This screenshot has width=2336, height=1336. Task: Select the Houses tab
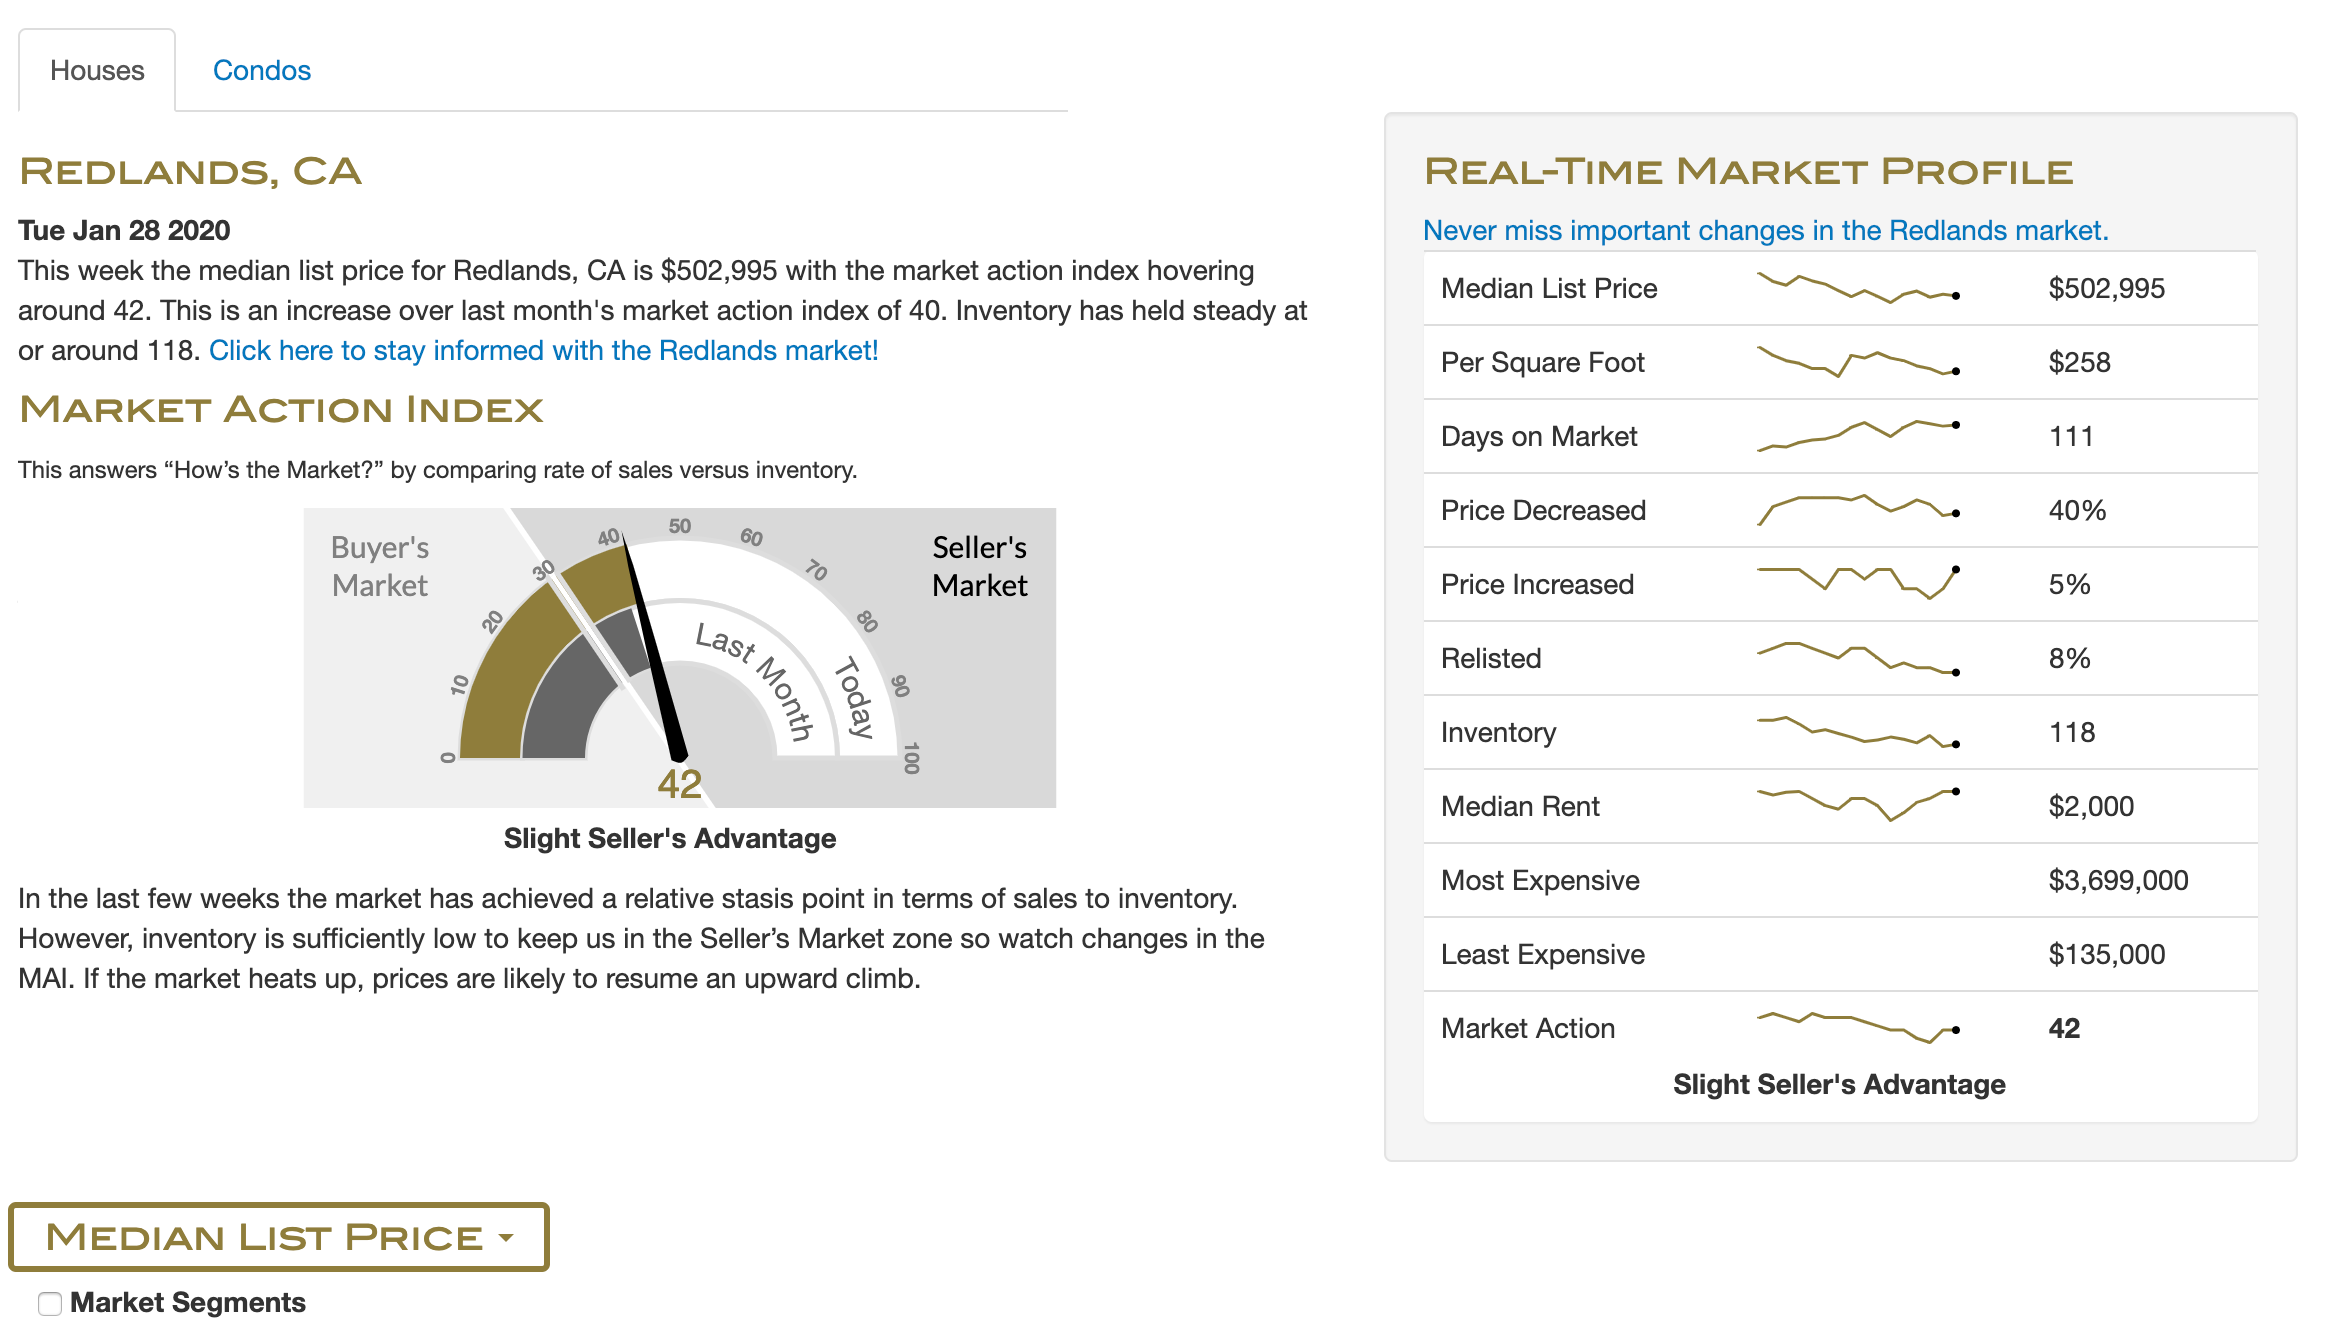point(97,70)
